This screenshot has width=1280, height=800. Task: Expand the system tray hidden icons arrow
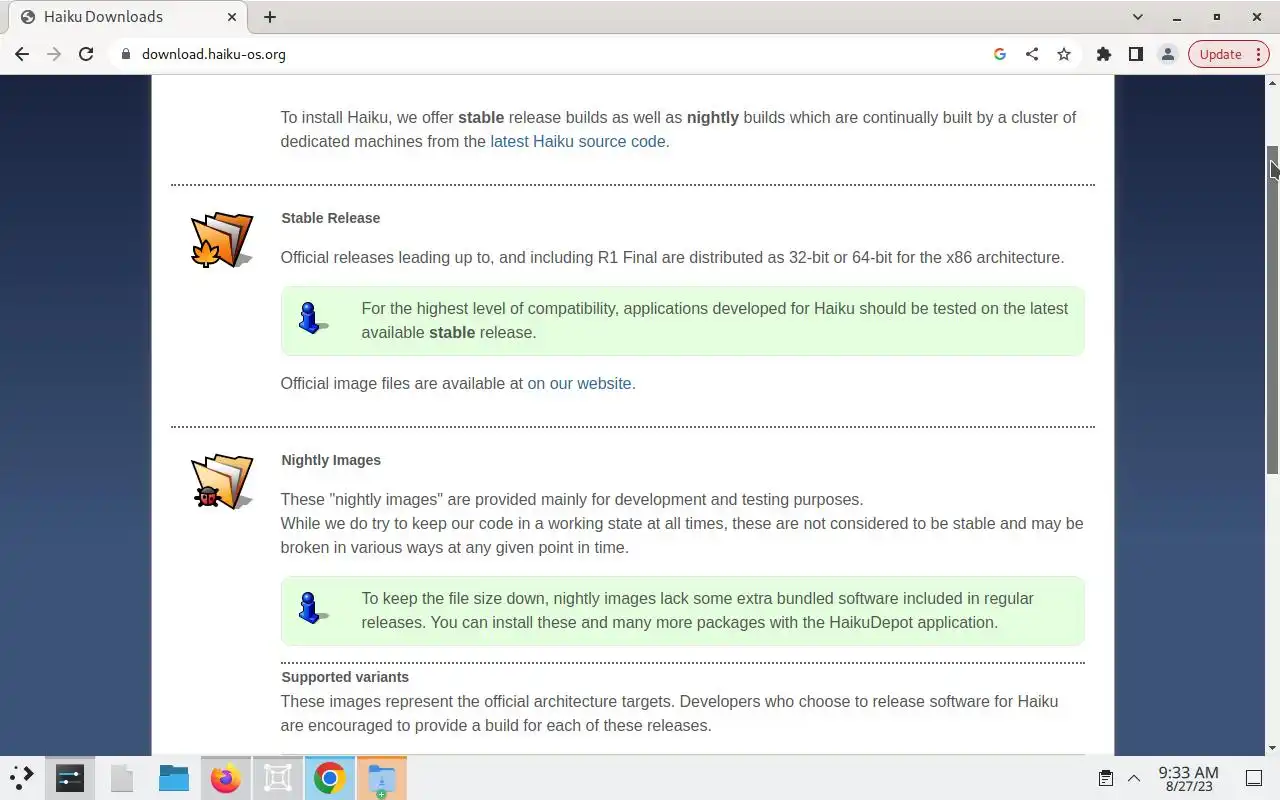(1134, 778)
